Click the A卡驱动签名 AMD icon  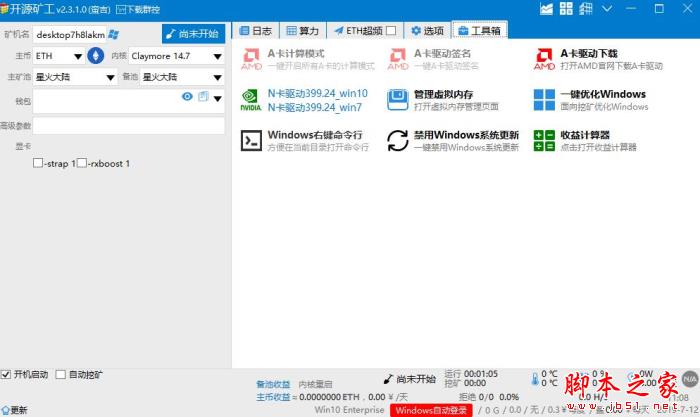398,59
